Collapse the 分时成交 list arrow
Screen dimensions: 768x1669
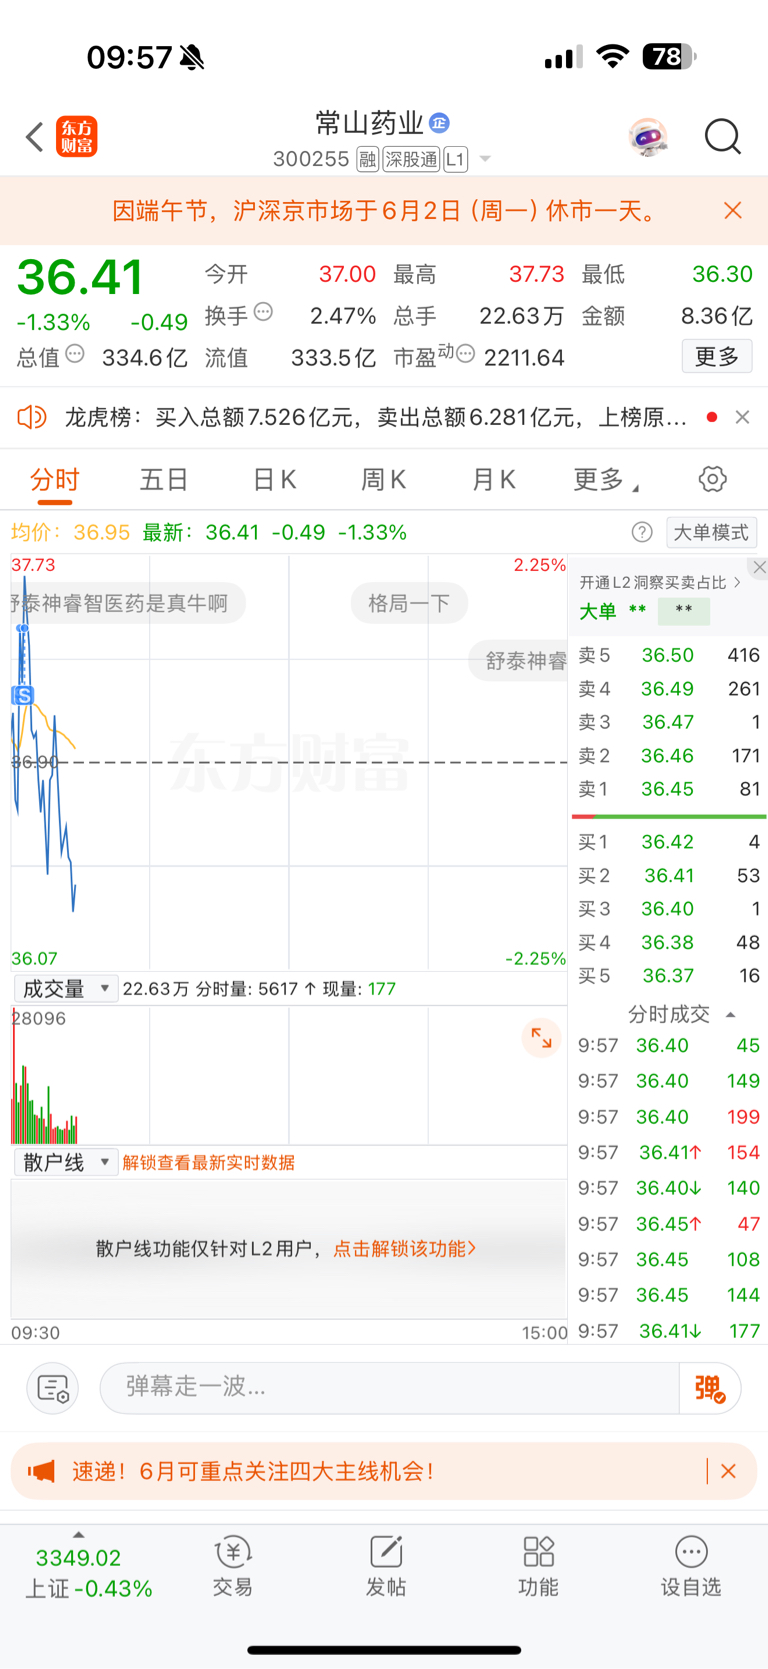pos(731,1014)
